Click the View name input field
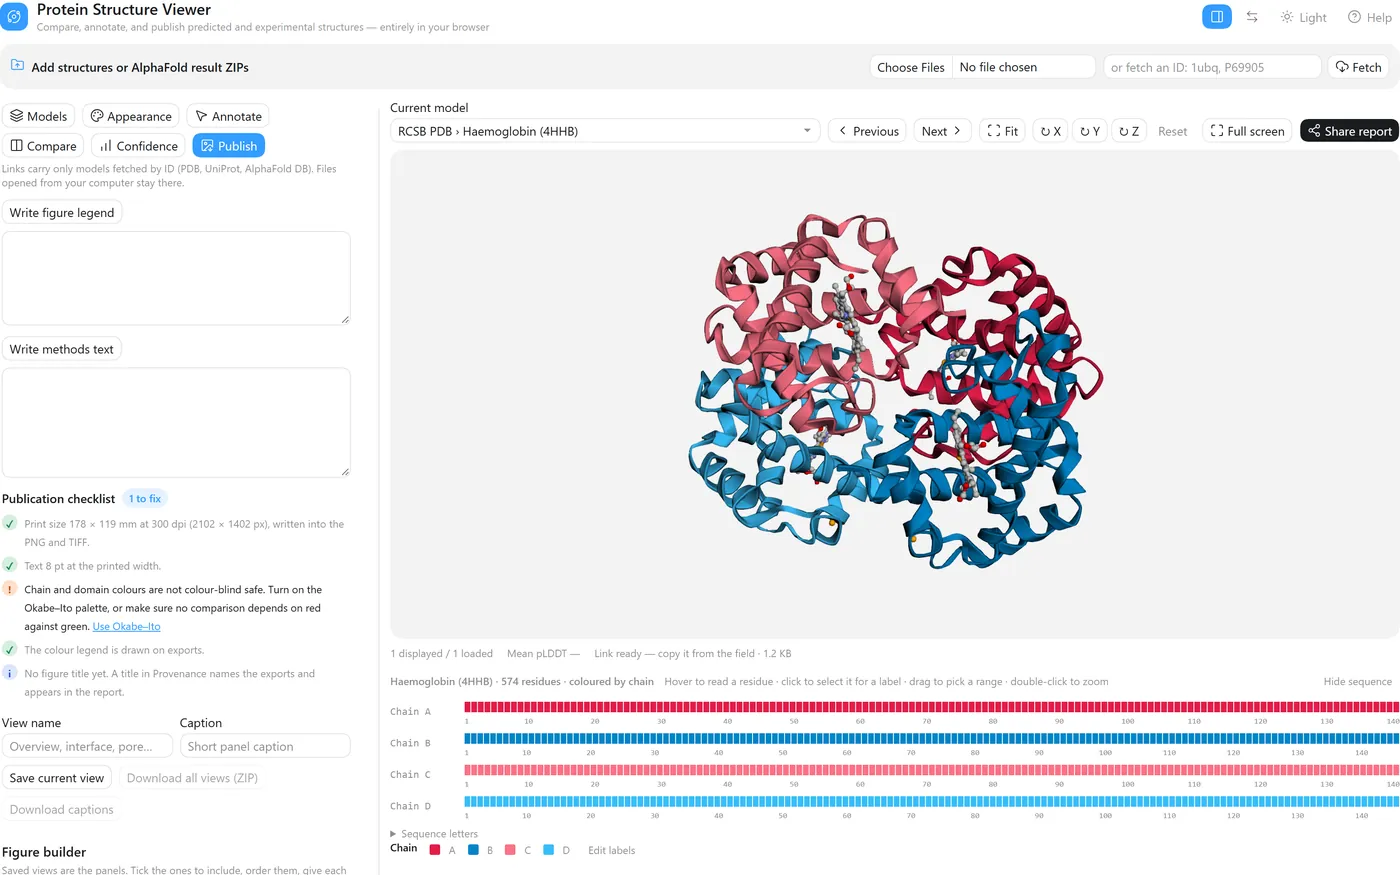This screenshot has height=875, width=1400. 87,746
